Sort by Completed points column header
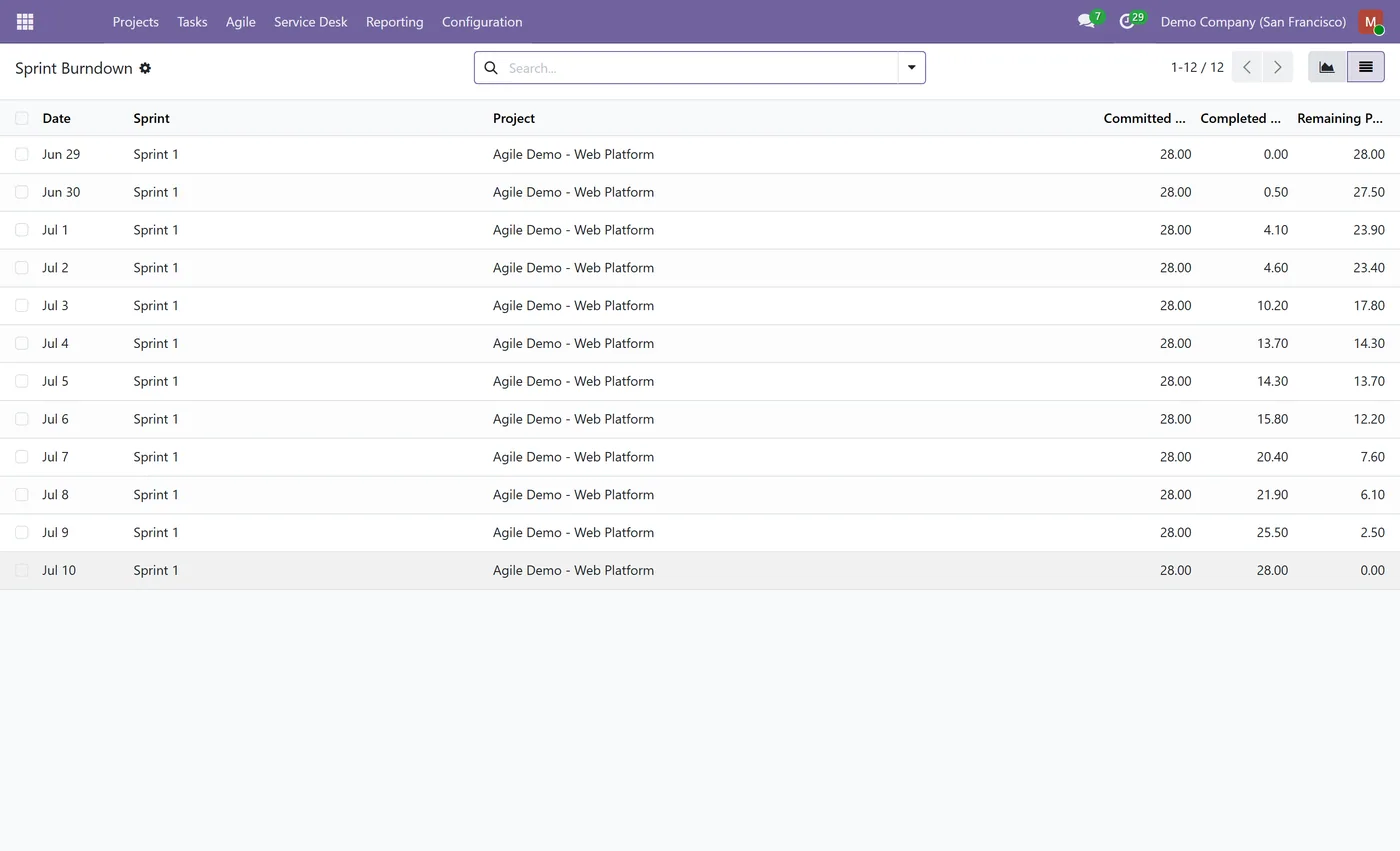The image size is (1400, 851). point(1240,118)
